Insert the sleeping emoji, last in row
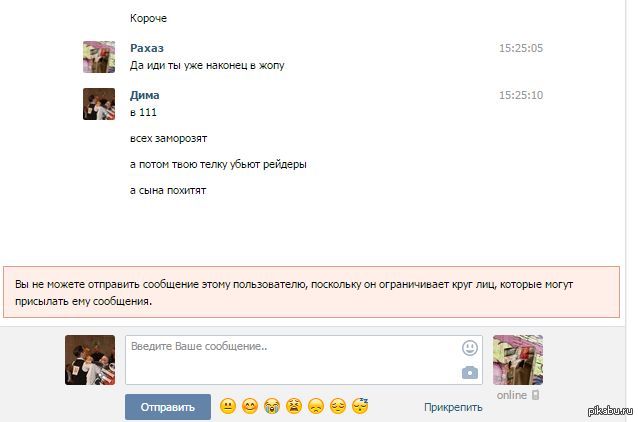 pos(360,406)
